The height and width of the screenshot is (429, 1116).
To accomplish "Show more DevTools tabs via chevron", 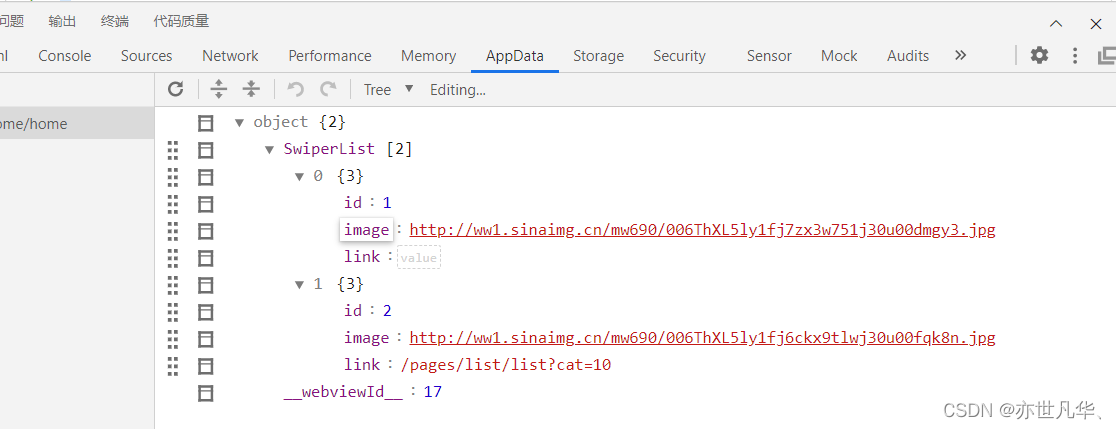I will pyautogui.click(x=961, y=55).
